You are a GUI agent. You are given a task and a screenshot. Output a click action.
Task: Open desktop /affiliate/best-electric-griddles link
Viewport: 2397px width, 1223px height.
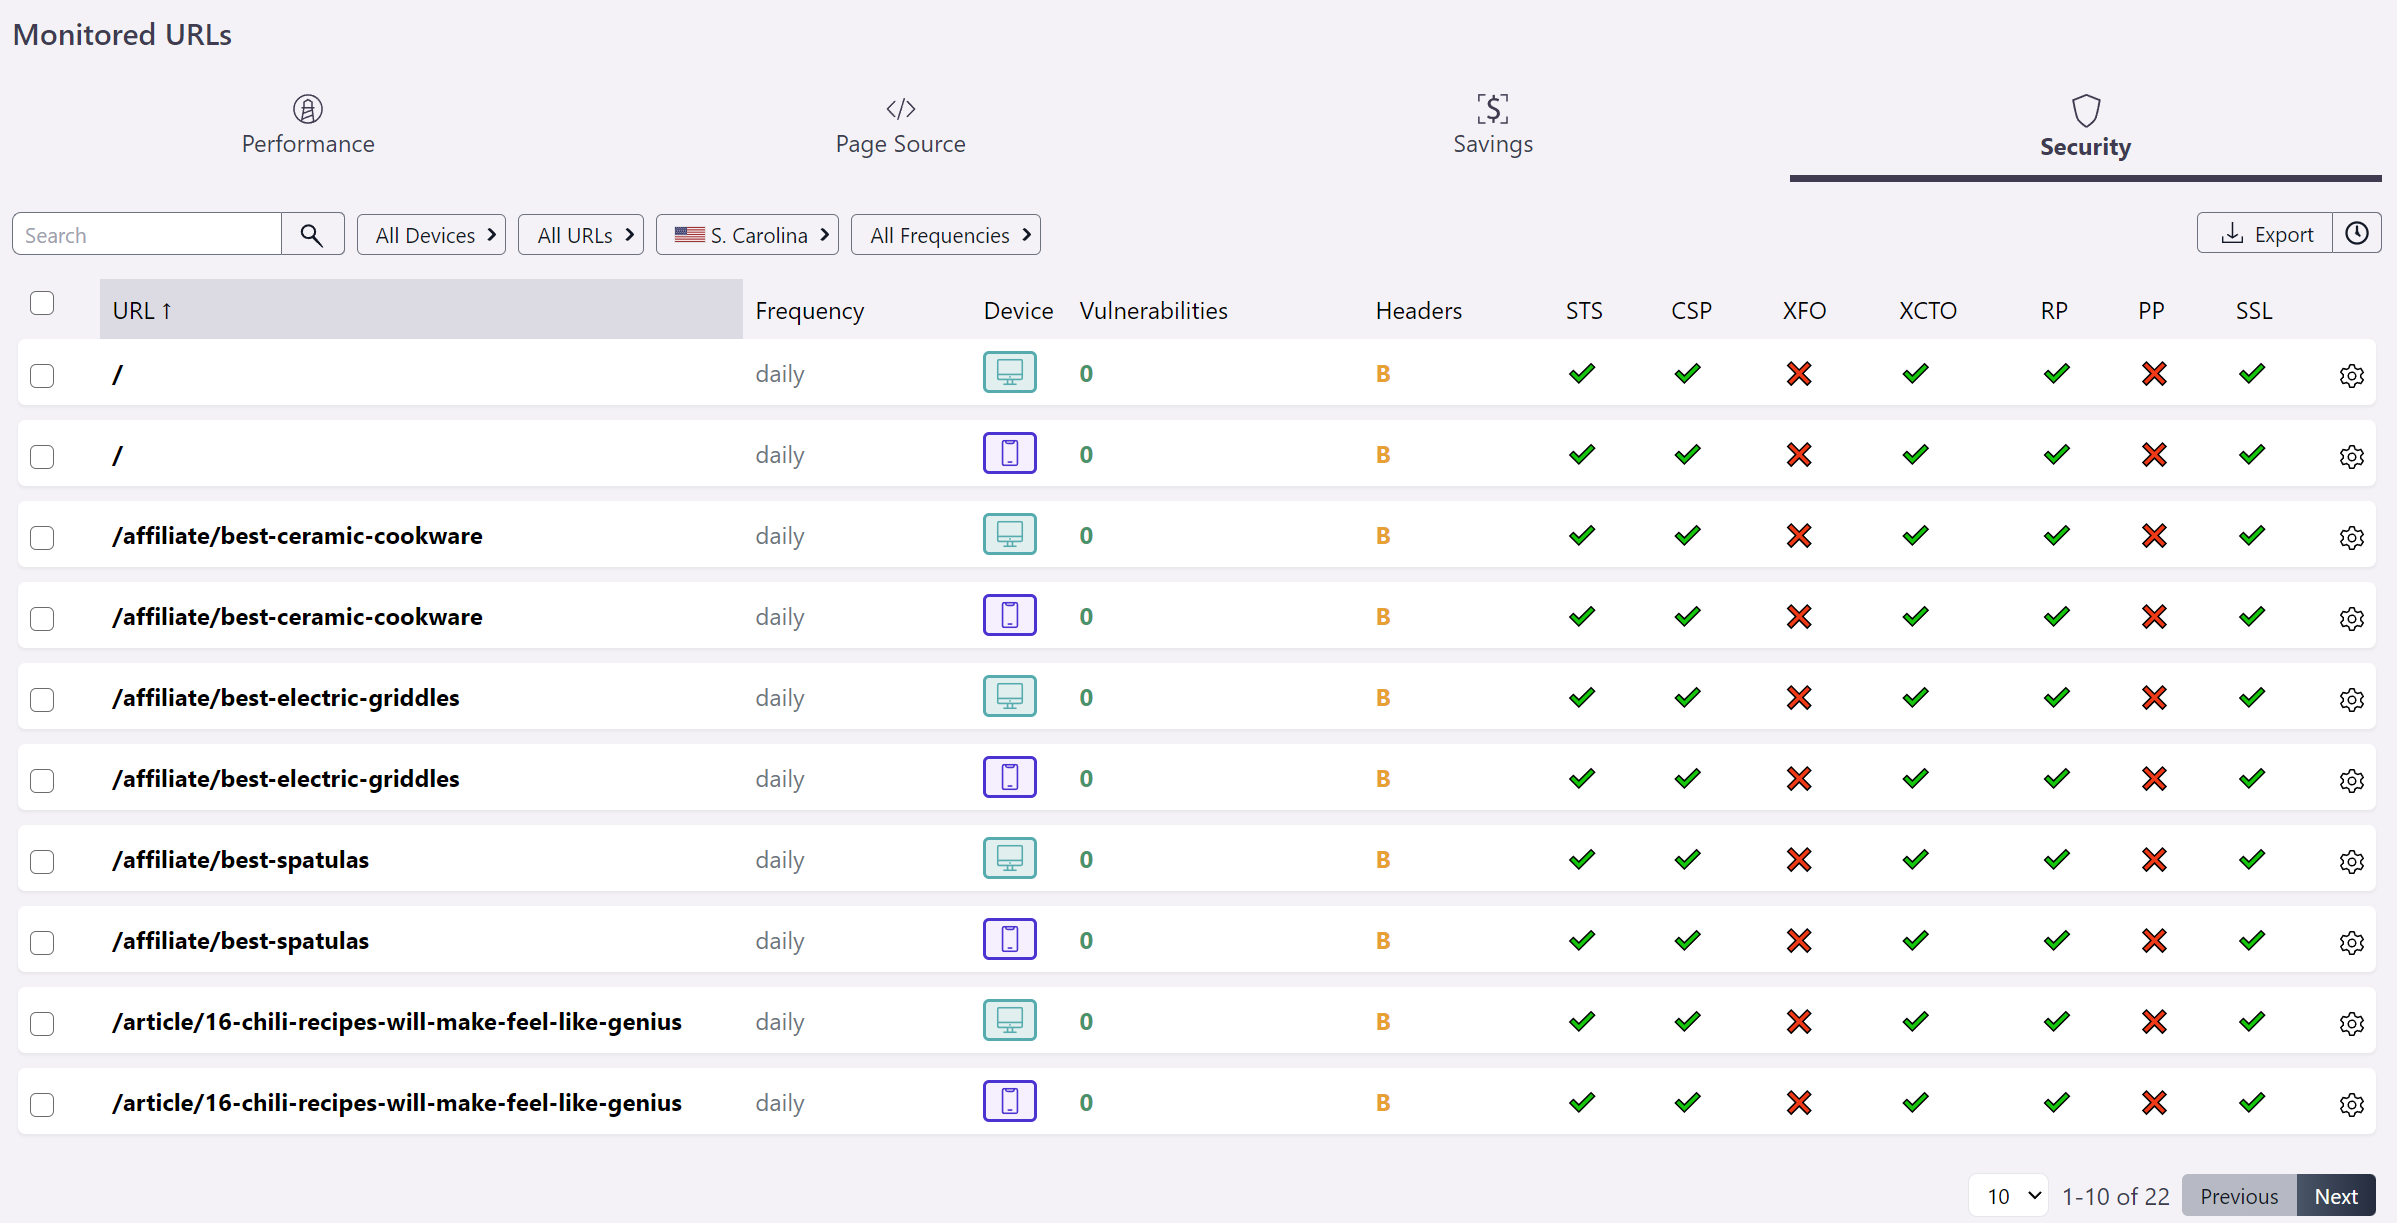pyautogui.click(x=286, y=698)
